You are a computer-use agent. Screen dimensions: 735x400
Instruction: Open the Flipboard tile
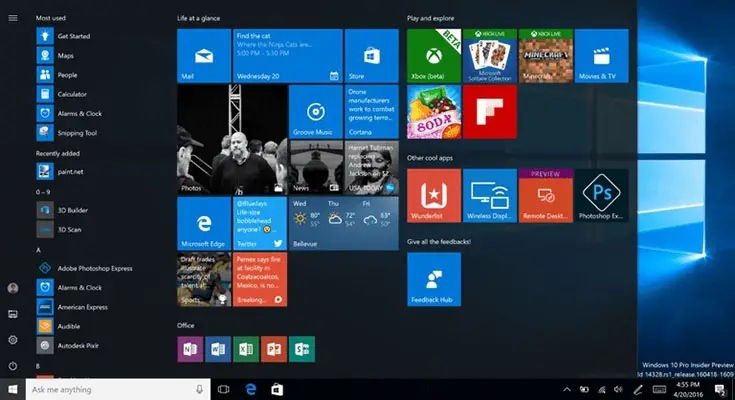click(x=489, y=112)
